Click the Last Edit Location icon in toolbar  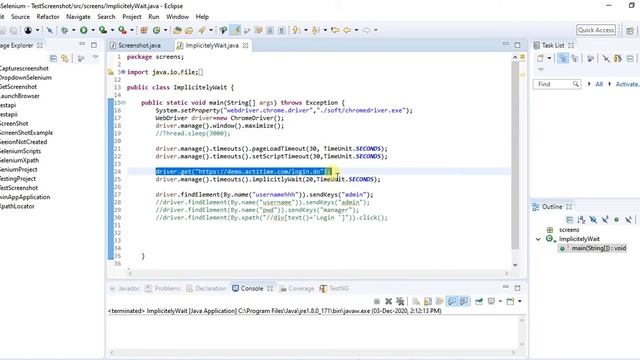335,30
